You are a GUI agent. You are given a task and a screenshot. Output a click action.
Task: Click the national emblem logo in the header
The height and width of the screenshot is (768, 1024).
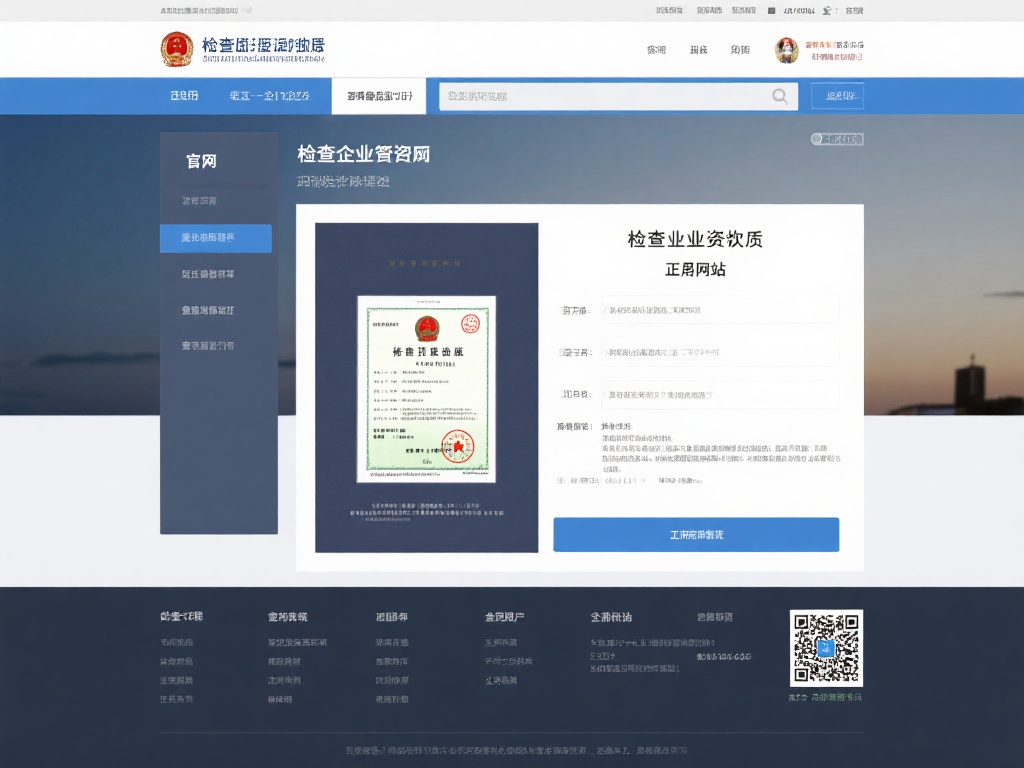click(176, 49)
